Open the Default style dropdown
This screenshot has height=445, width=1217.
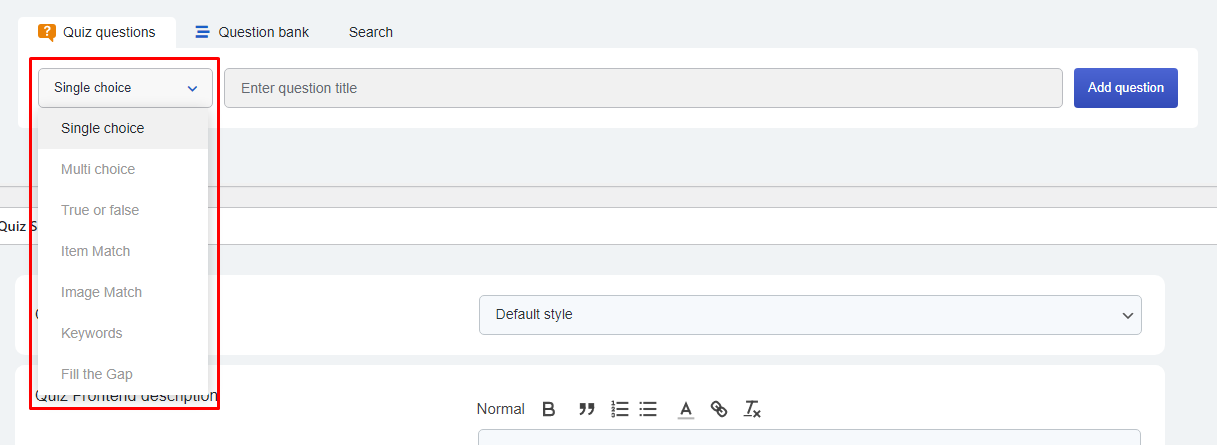click(810, 314)
